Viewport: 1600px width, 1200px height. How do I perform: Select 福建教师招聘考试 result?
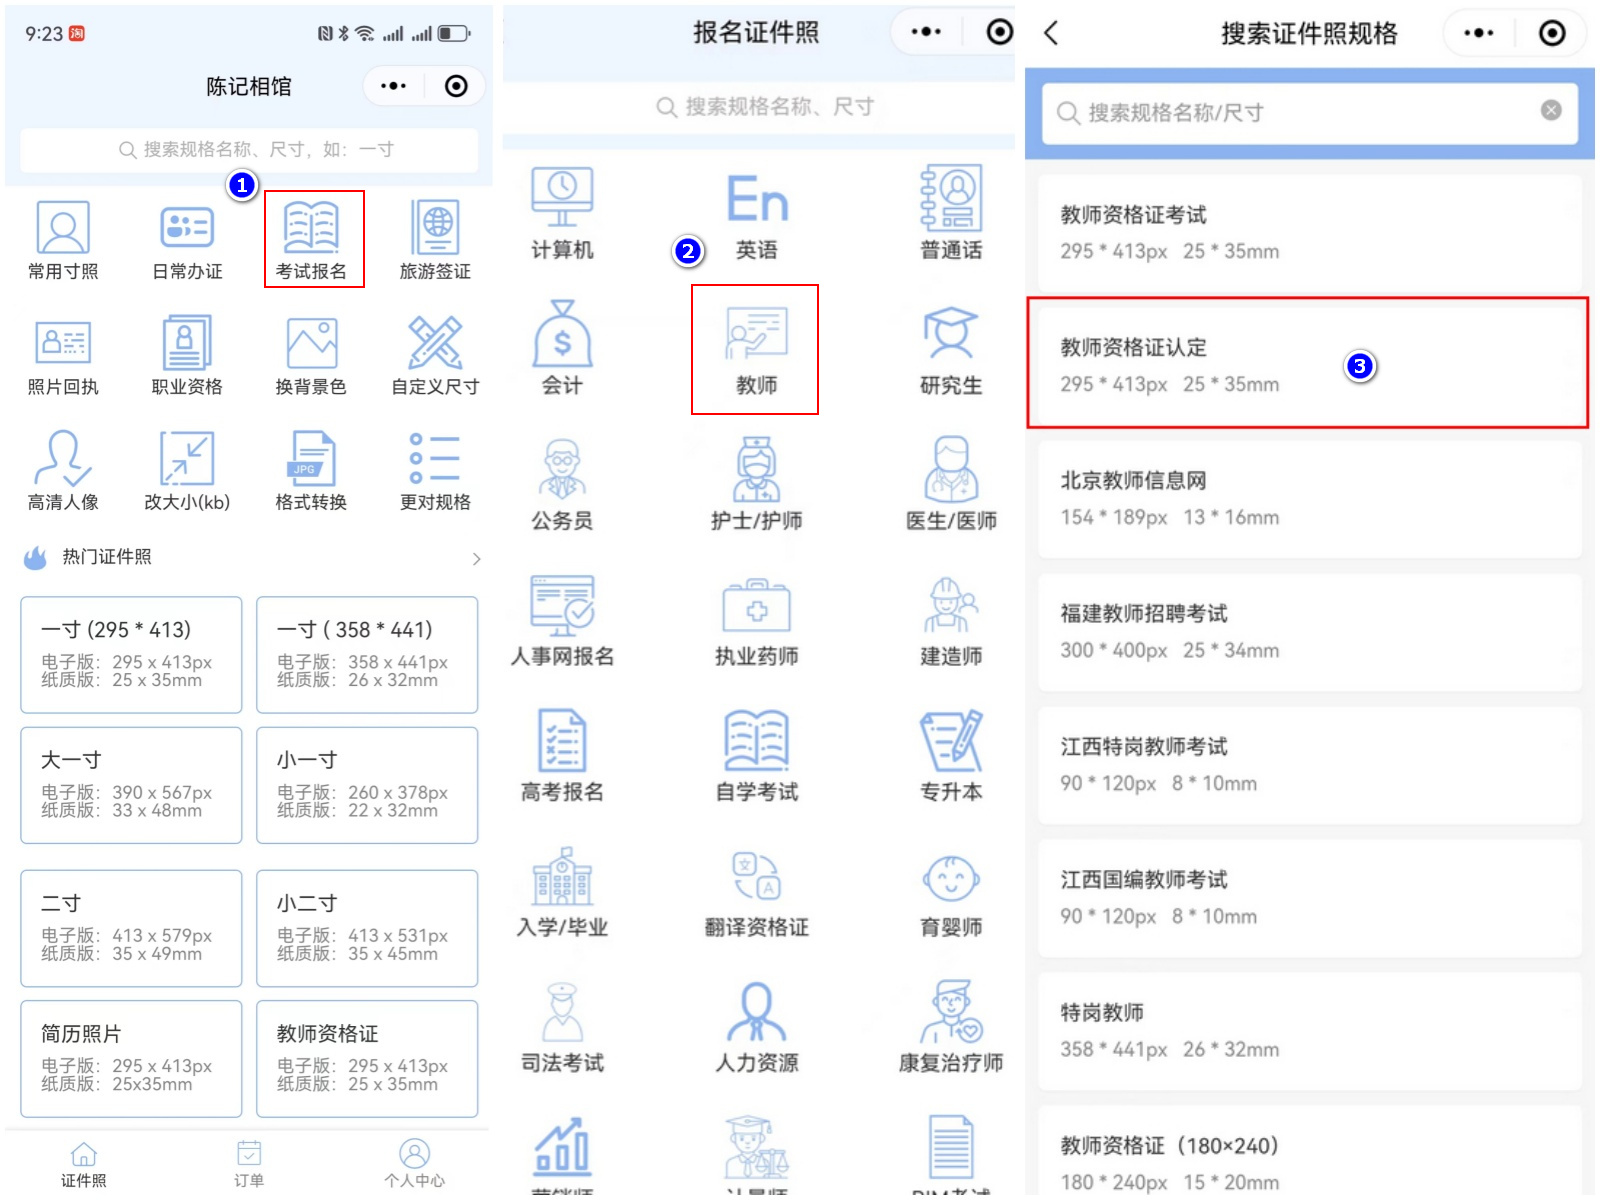tap(1310, 632)
